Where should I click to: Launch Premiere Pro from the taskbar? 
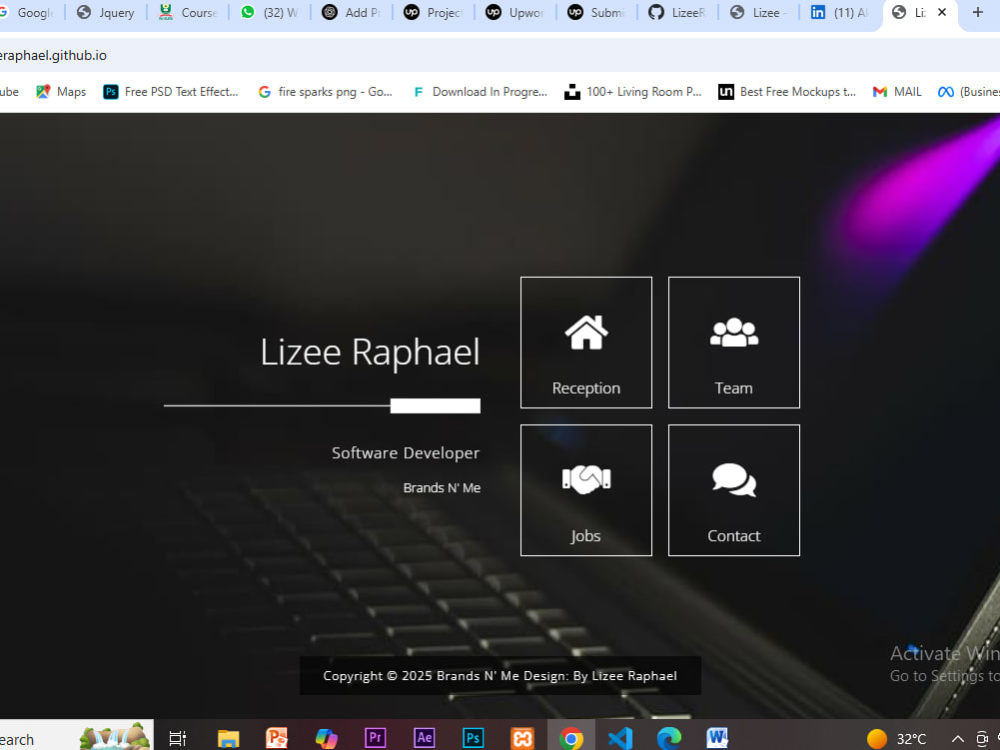[375, 738]
